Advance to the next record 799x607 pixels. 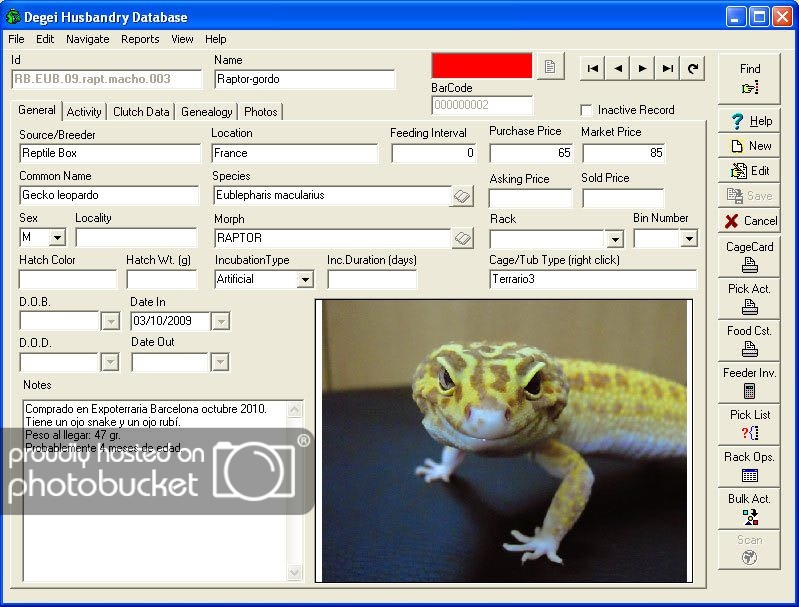(643, 68)
